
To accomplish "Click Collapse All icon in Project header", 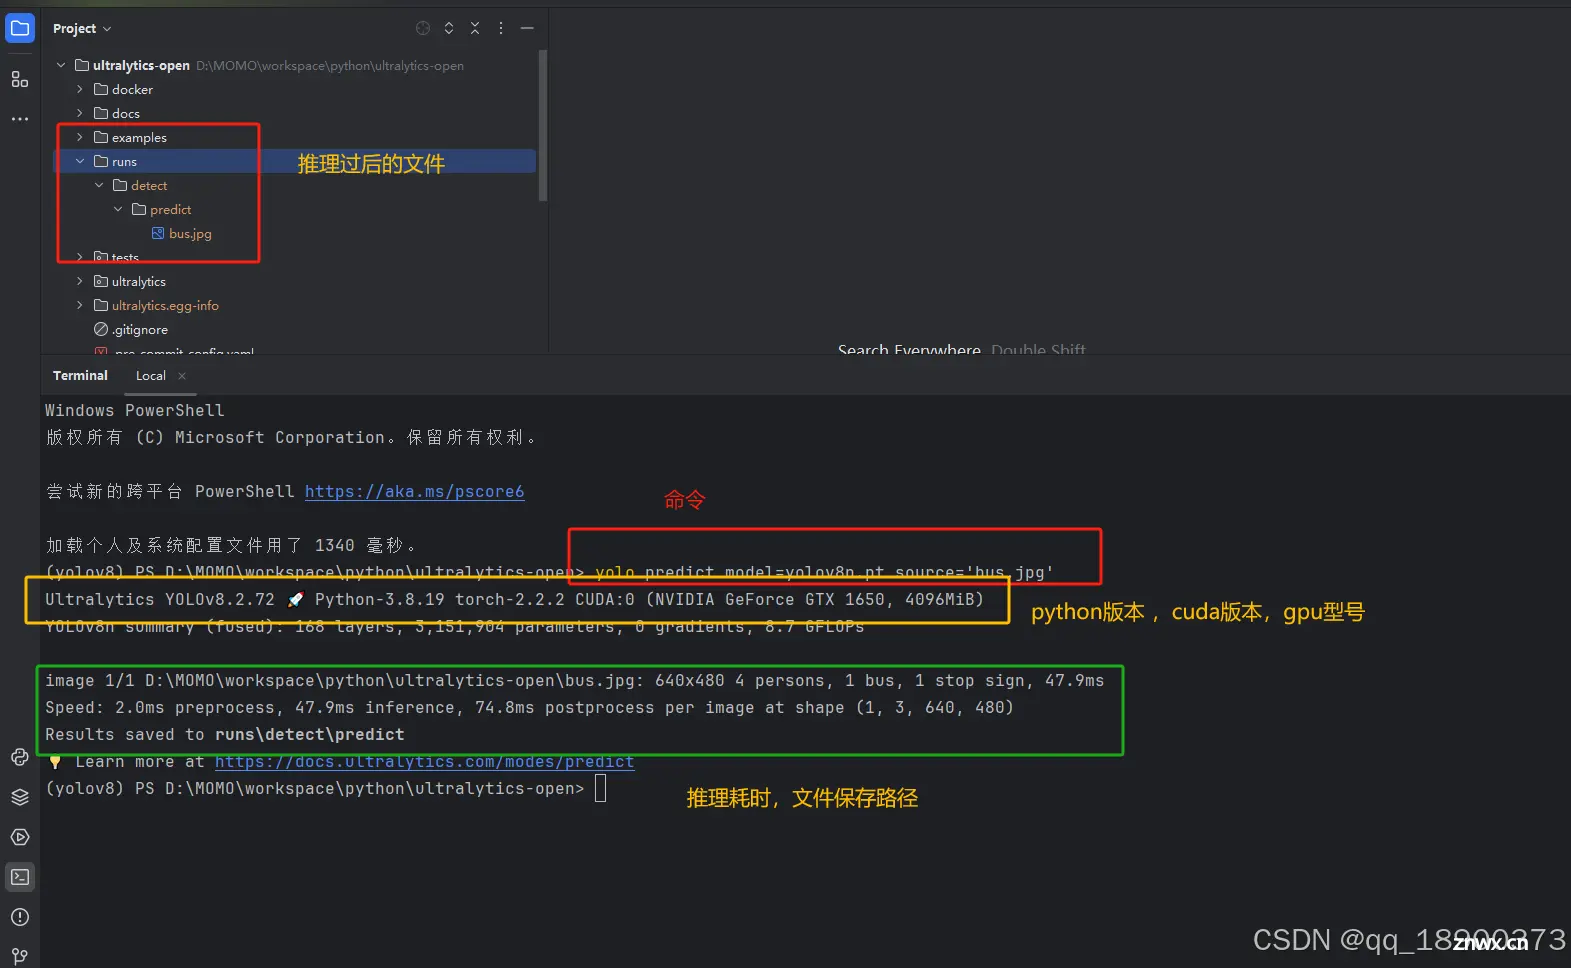I will pyautogui.click(x=475, y=28).
